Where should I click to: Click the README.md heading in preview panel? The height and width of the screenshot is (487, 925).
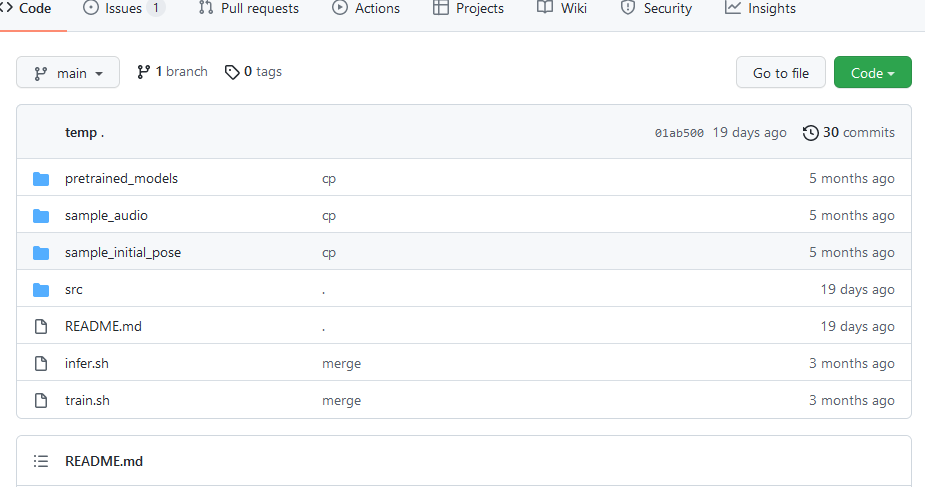(104, 461)
